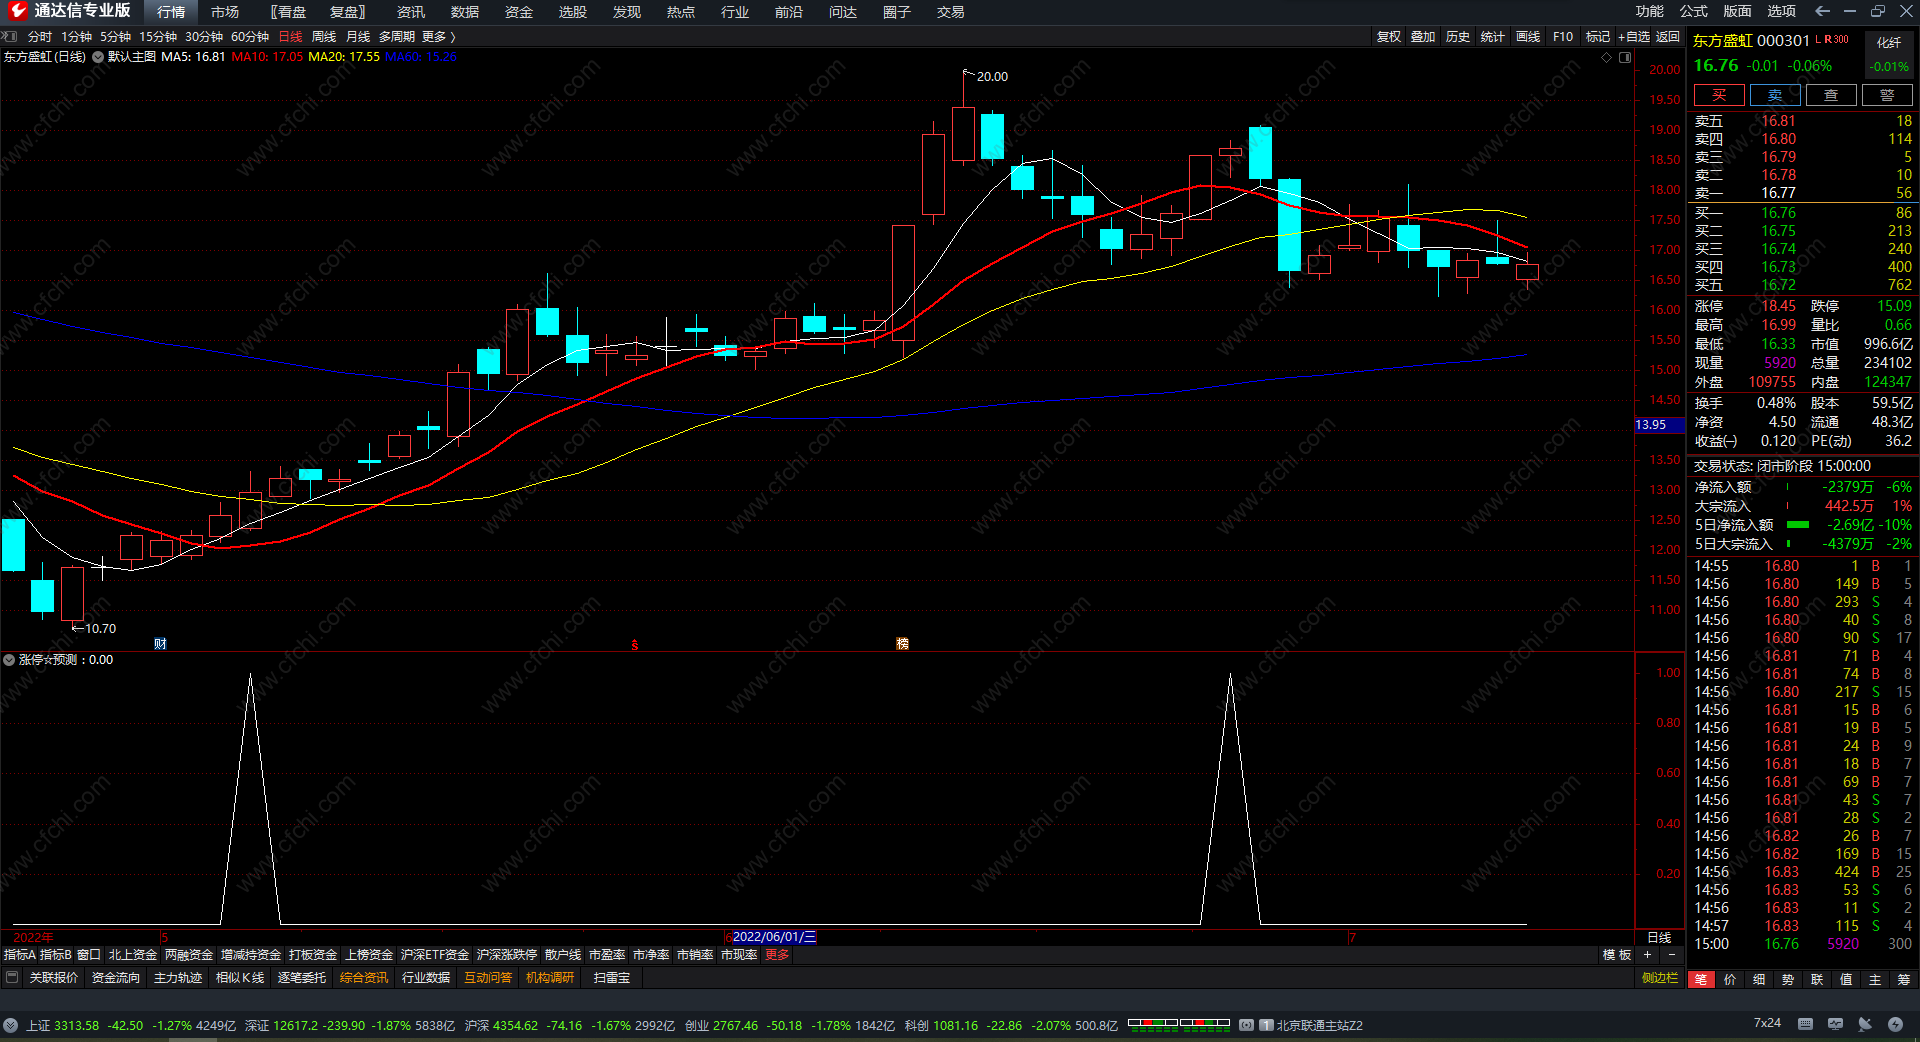Toggle the side panel icon above price axis
This screenshot has width=1920, height=1042.
(1625, 58)
